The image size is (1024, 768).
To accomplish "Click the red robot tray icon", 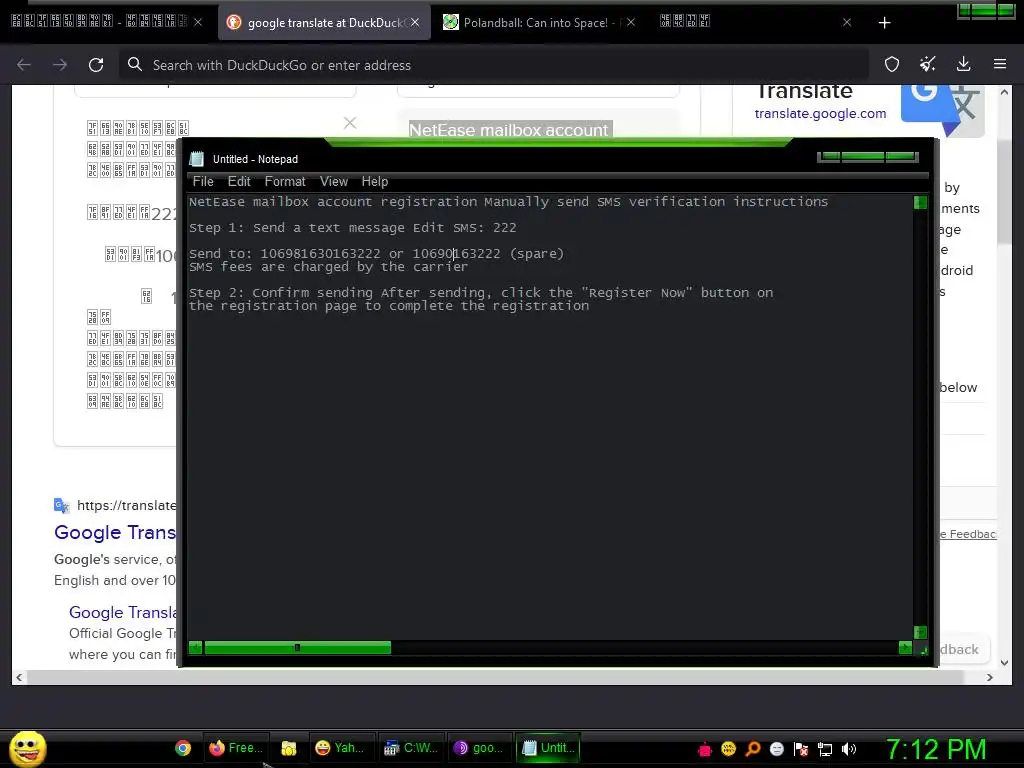I will coord(705,749).
